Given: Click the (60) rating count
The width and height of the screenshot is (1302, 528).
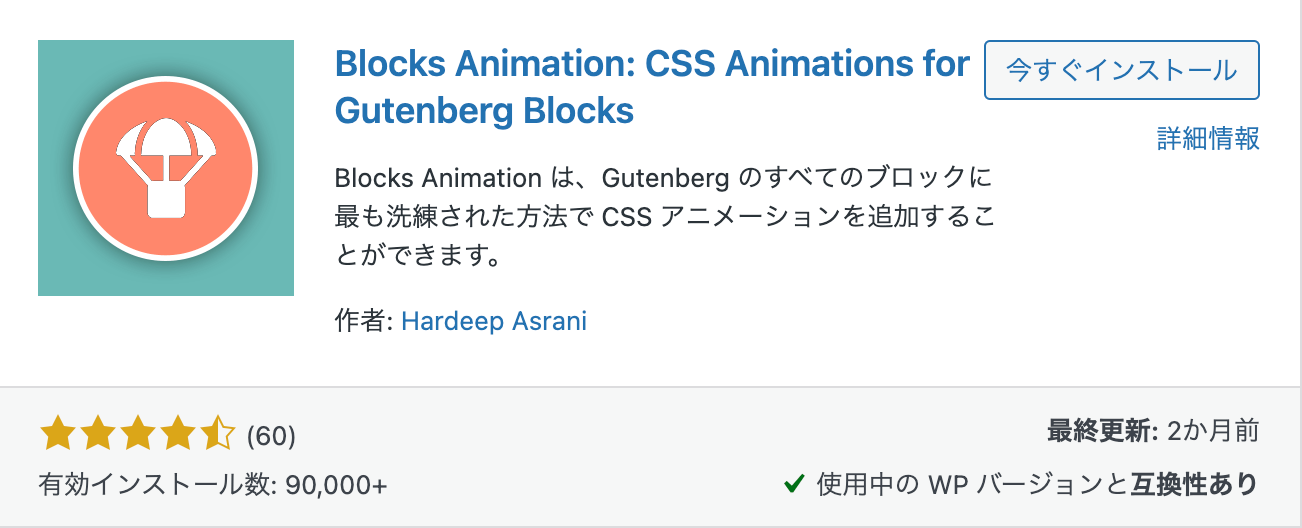Looking at the screenshot, I should click(x=271, y=436).
